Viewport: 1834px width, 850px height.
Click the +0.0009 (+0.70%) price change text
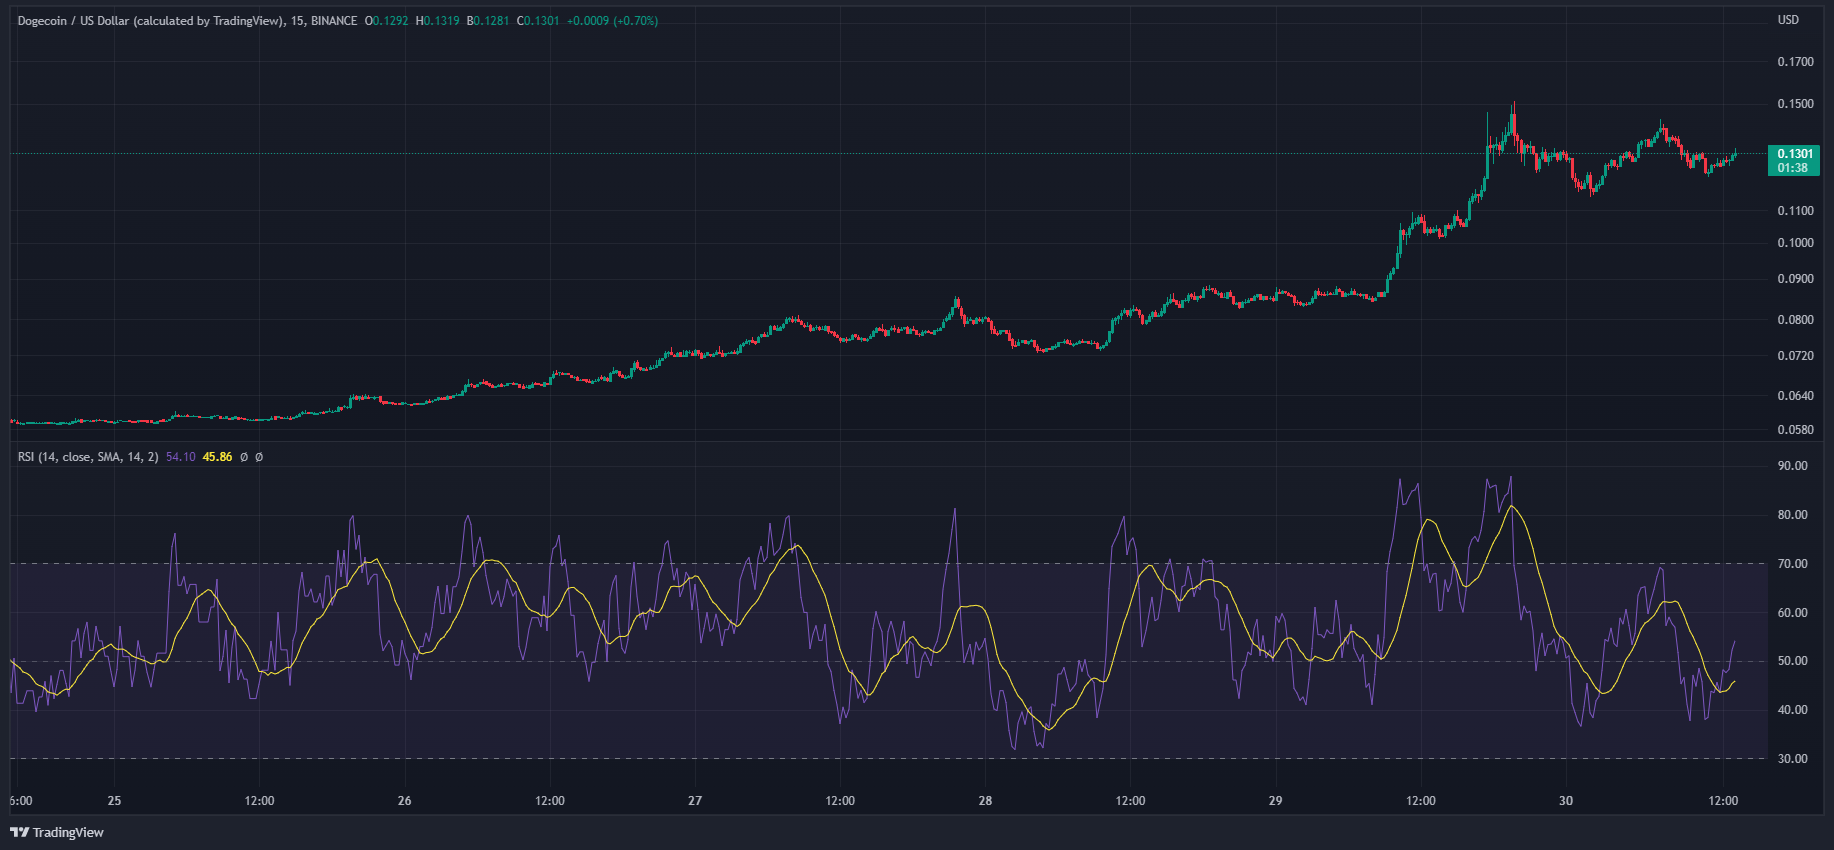click(612, 21)
